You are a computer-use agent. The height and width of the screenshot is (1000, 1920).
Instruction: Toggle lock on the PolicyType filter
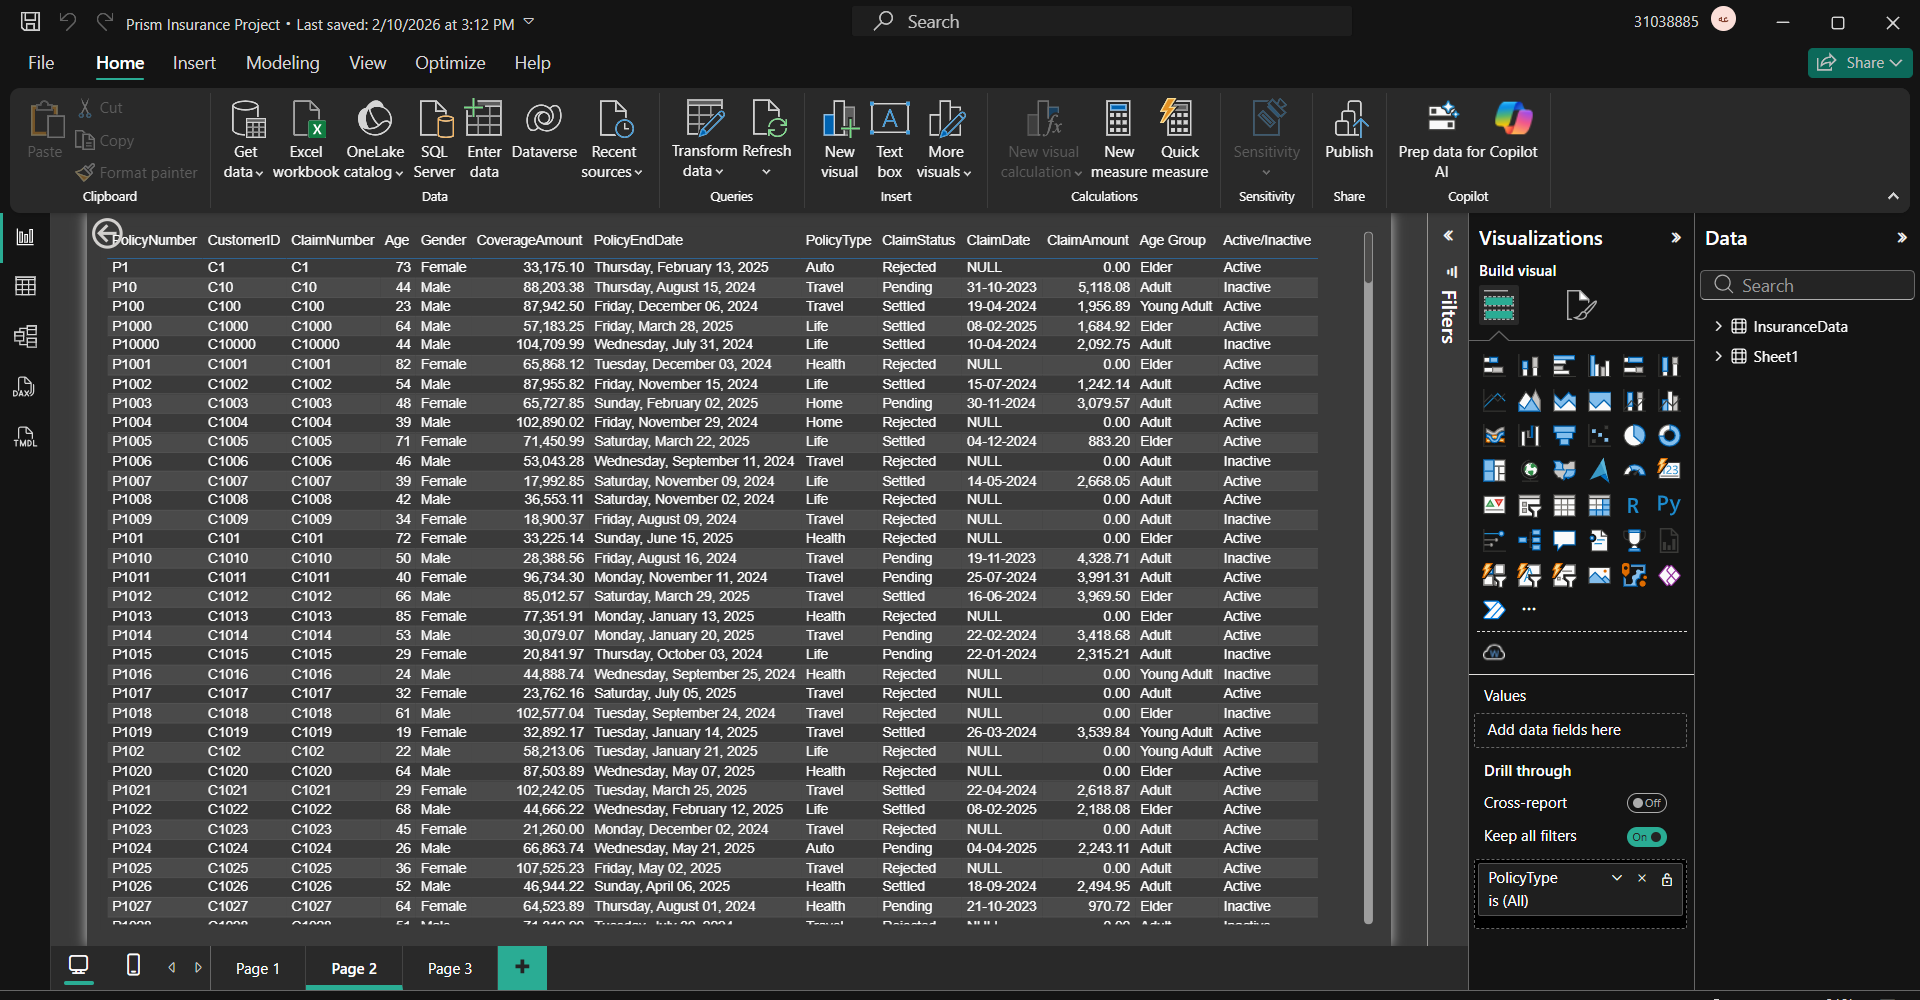[x=1667, y=880]
